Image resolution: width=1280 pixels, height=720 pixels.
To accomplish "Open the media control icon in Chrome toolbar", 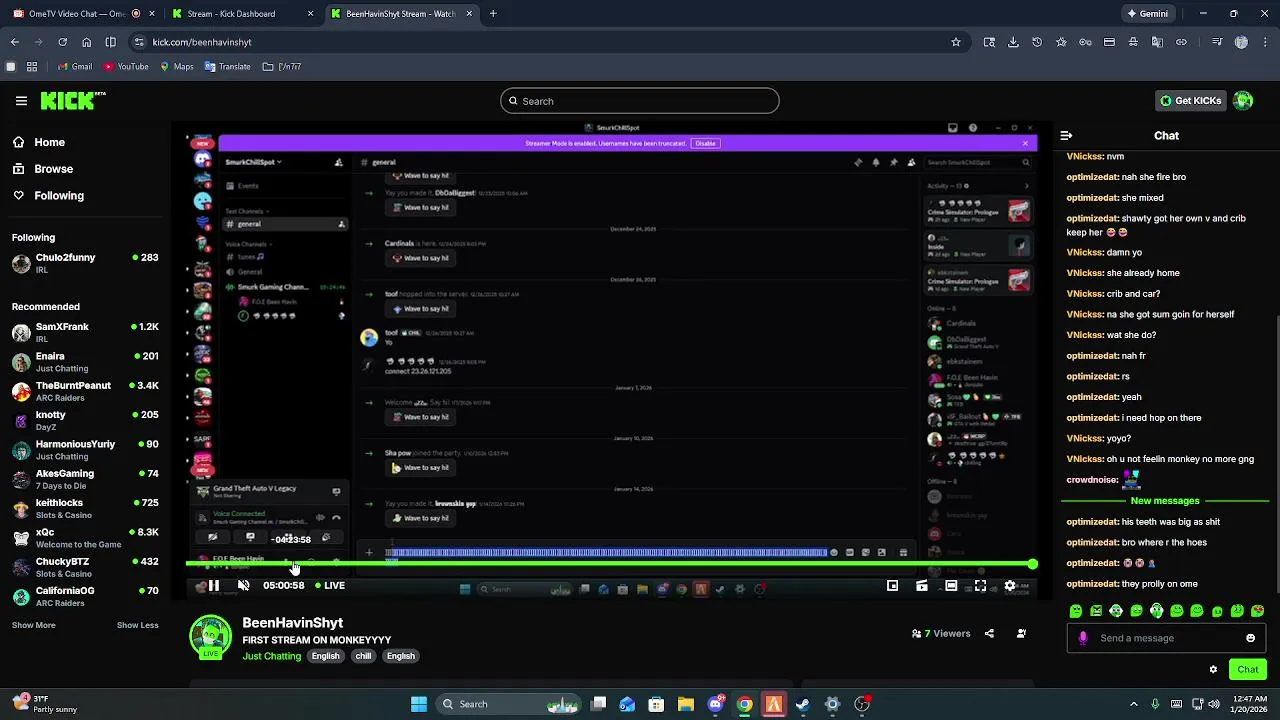I will pyautogui.click(x=1217, y=42).
